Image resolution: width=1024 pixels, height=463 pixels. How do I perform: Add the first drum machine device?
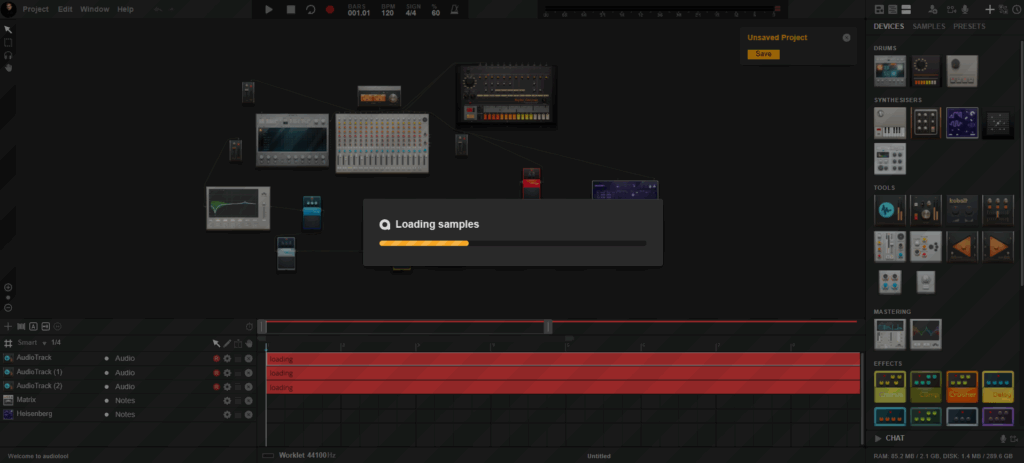(890, 71)
